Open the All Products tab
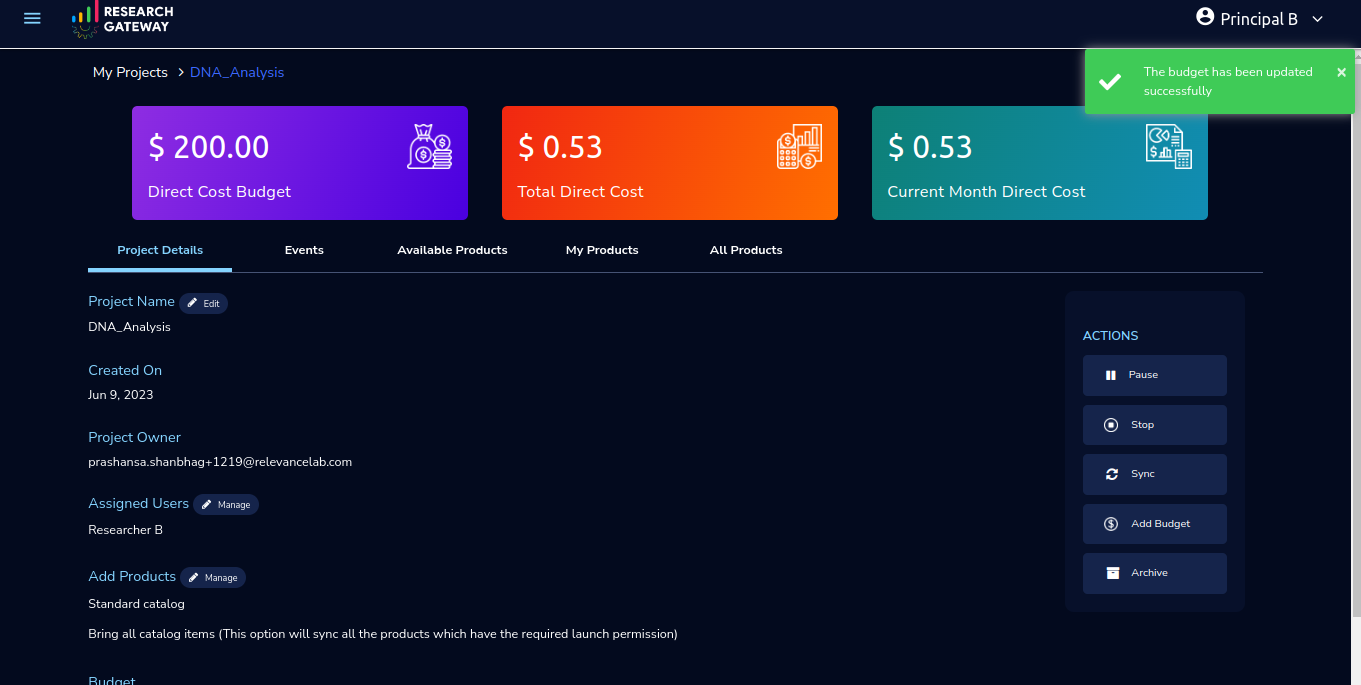 [x=746, y=250]
